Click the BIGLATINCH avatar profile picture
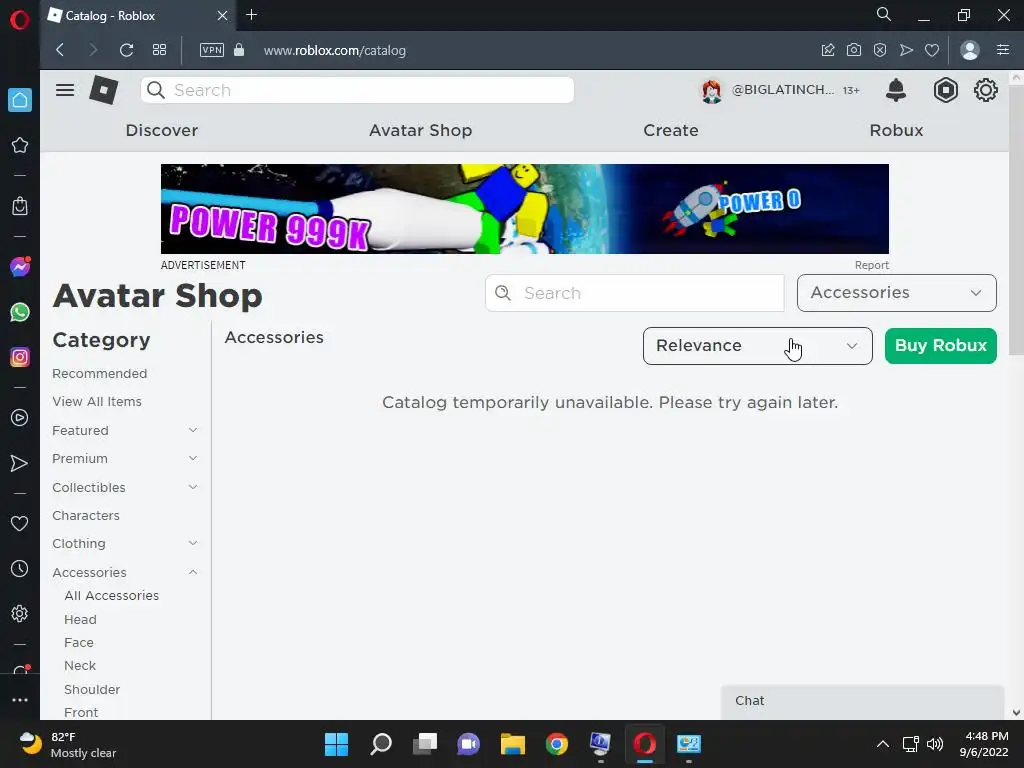 point(712,90)
